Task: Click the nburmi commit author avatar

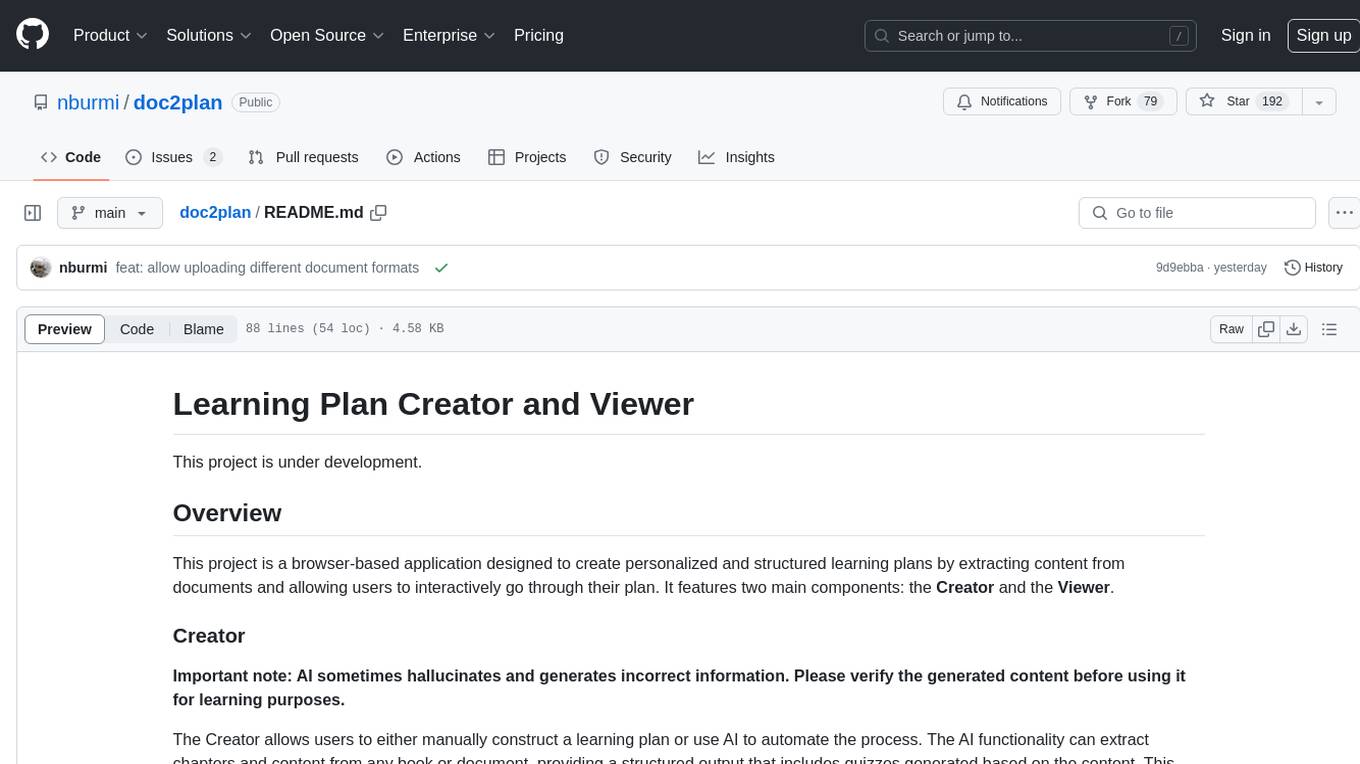Action: 41,268
